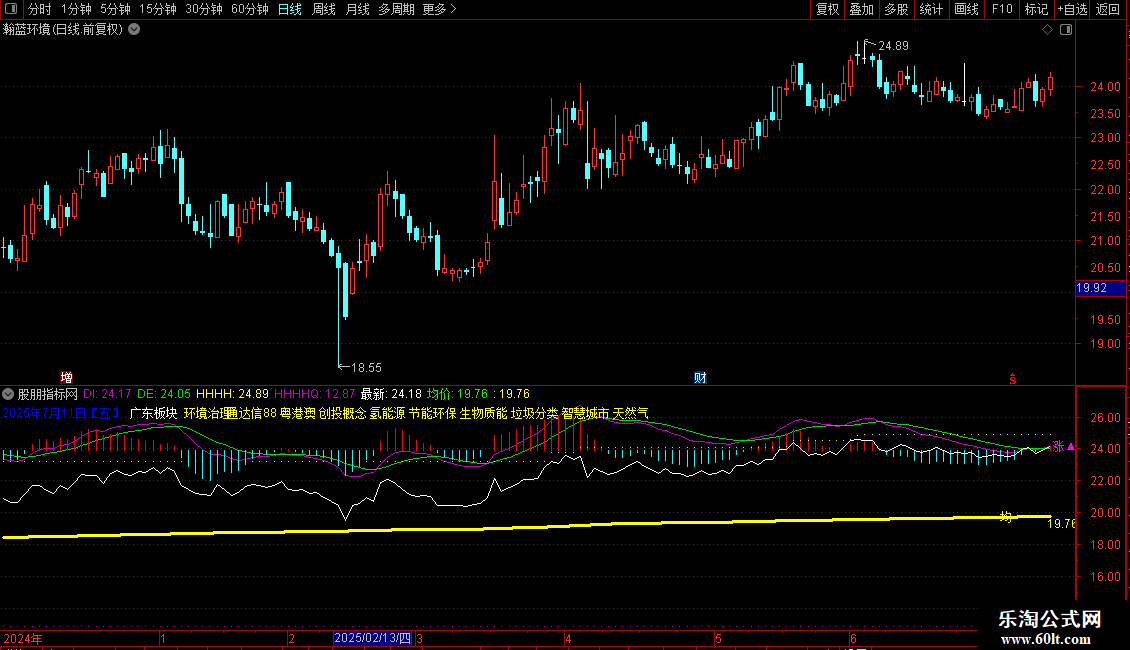Click the DE: 24.05 indicator value

(164, 394)
